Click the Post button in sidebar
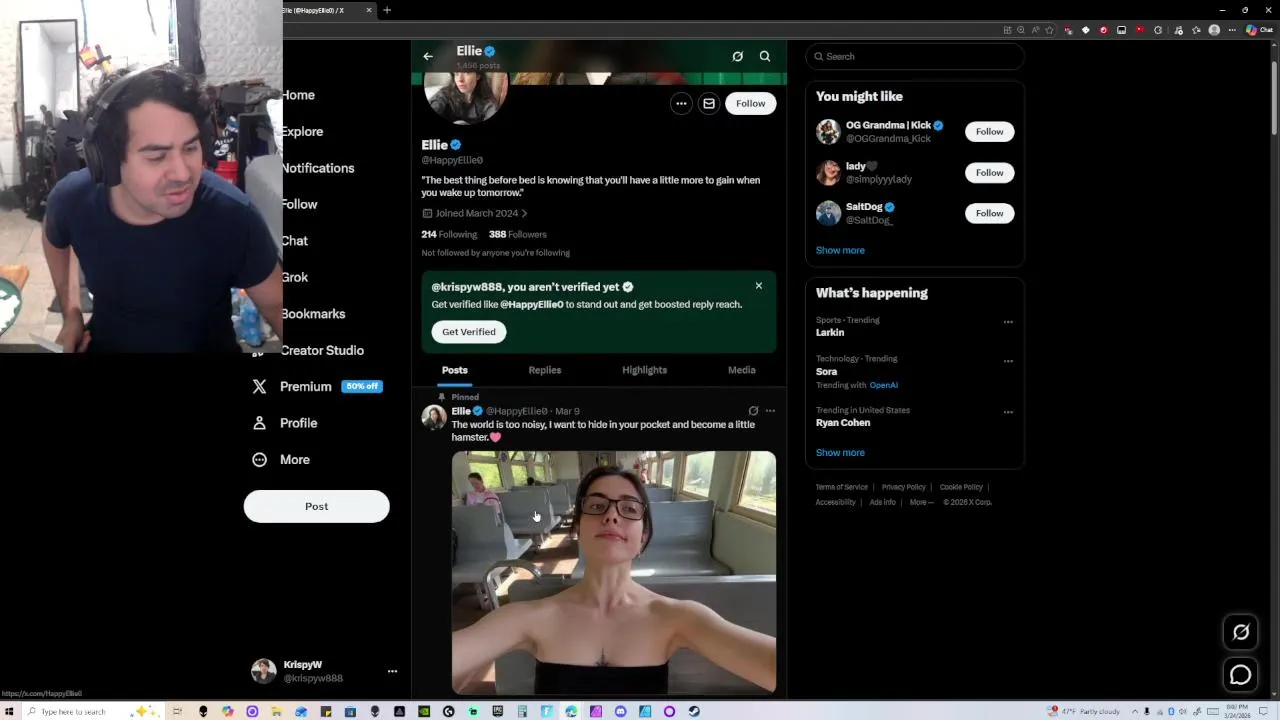This screenshot has height=720, width=1280. coord(316,506)
